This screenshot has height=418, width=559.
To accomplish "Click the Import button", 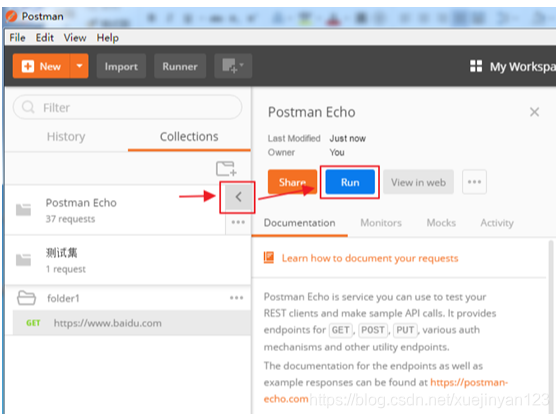I will pyautogui.click(x=121, y=66).
